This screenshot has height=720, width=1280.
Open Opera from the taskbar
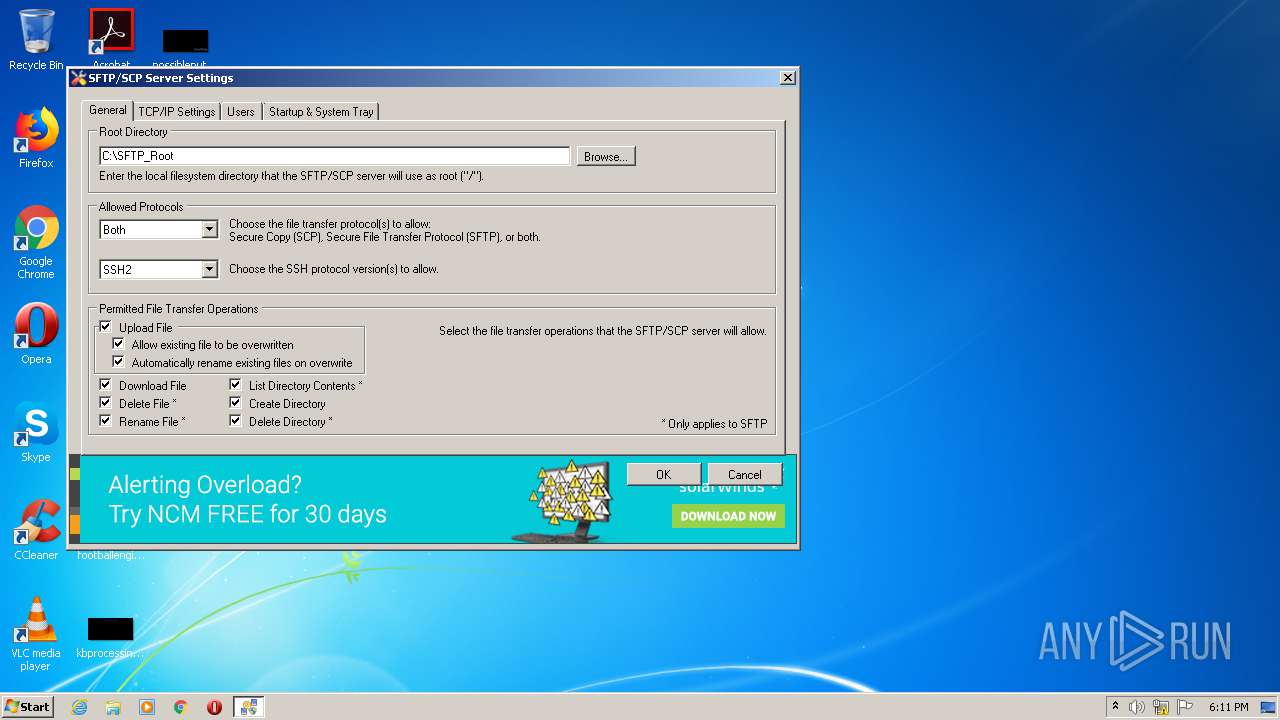click(214, 707)
